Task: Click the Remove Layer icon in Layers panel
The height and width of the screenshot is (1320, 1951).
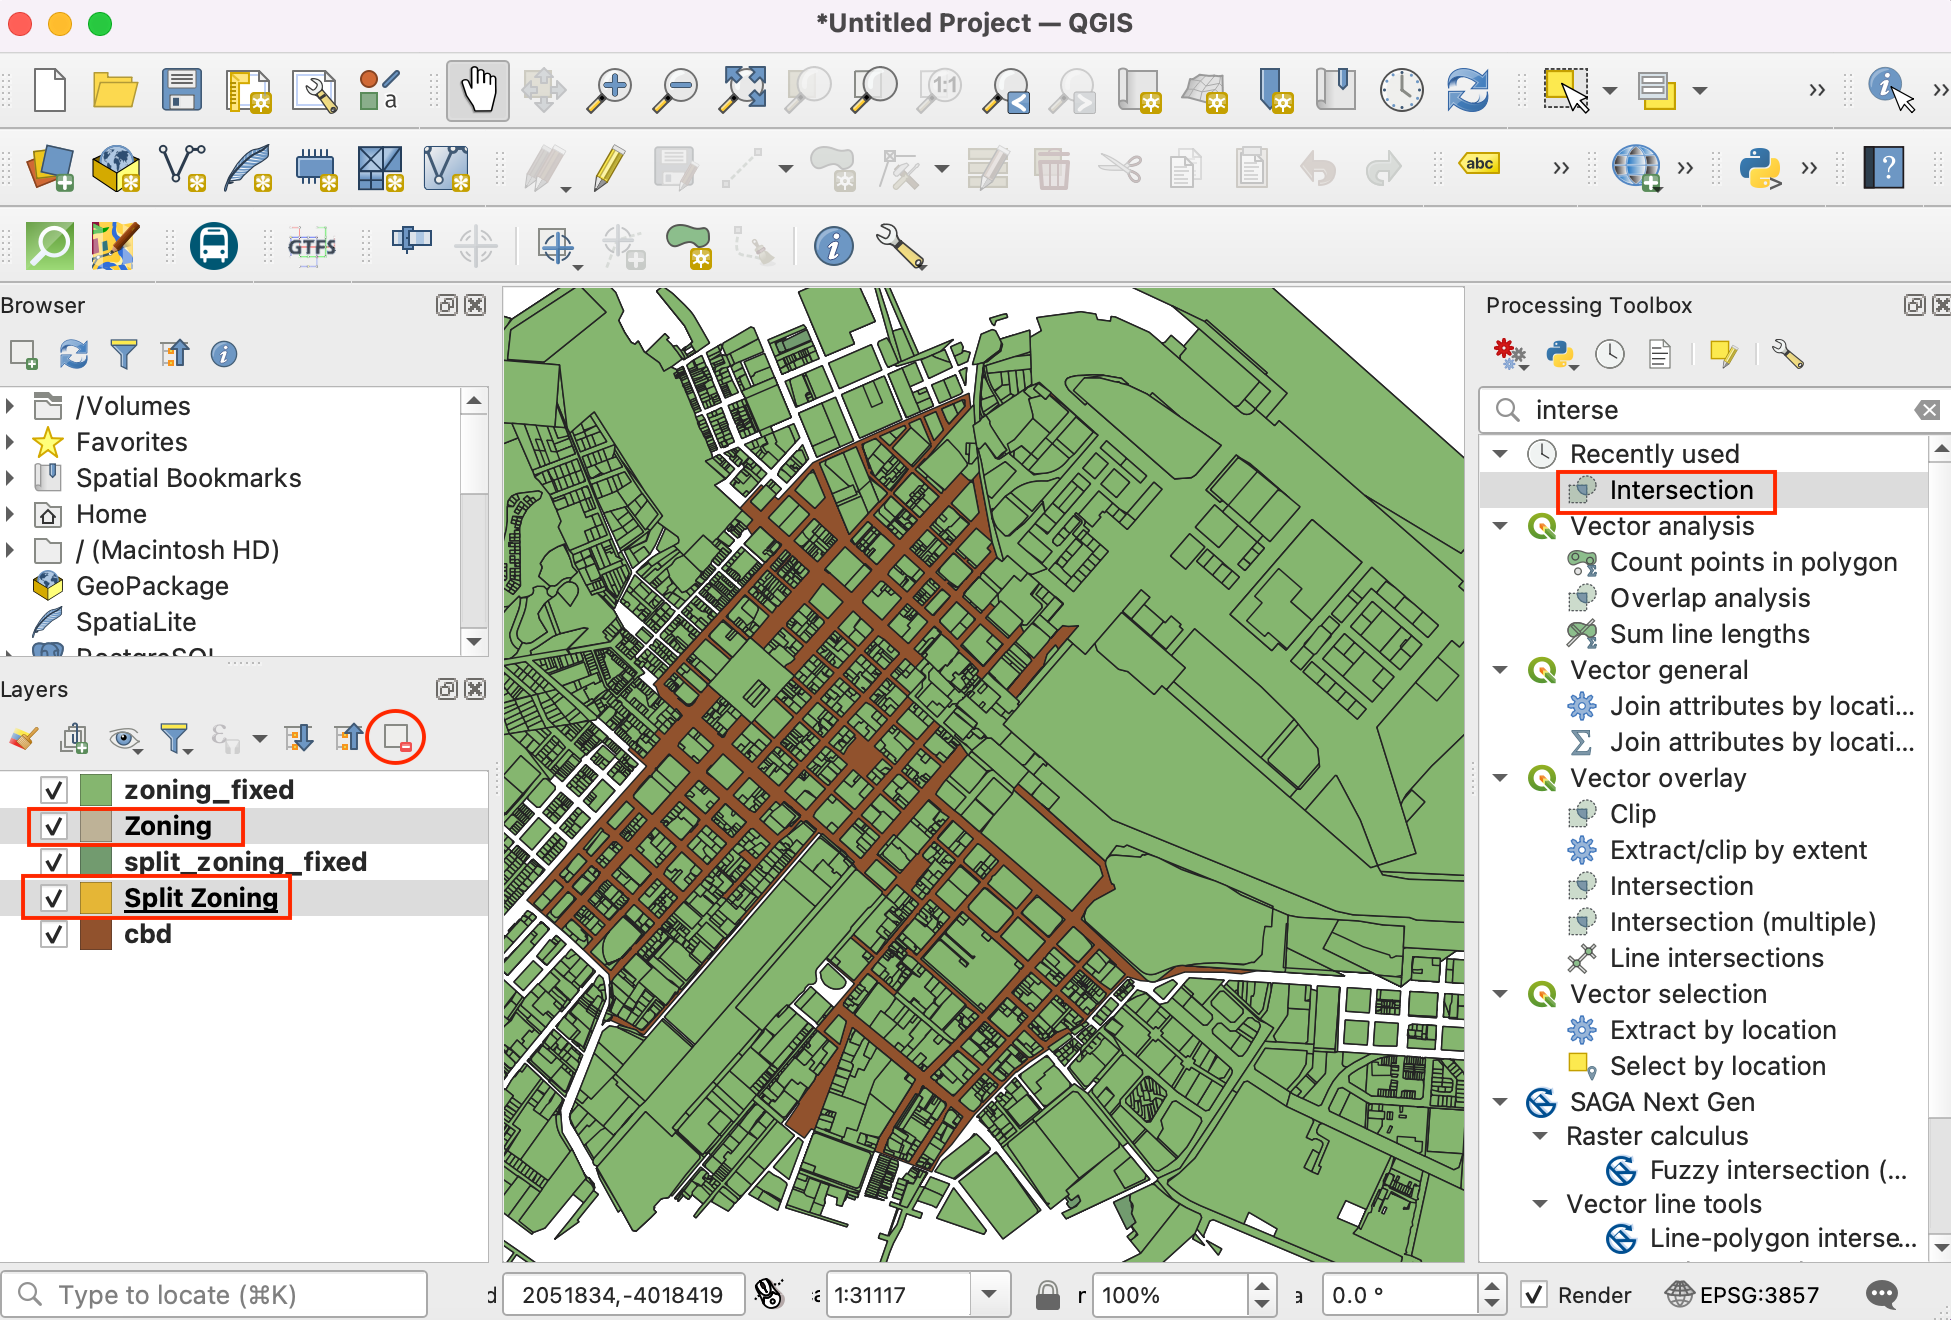Action: (x=396, y=738)
